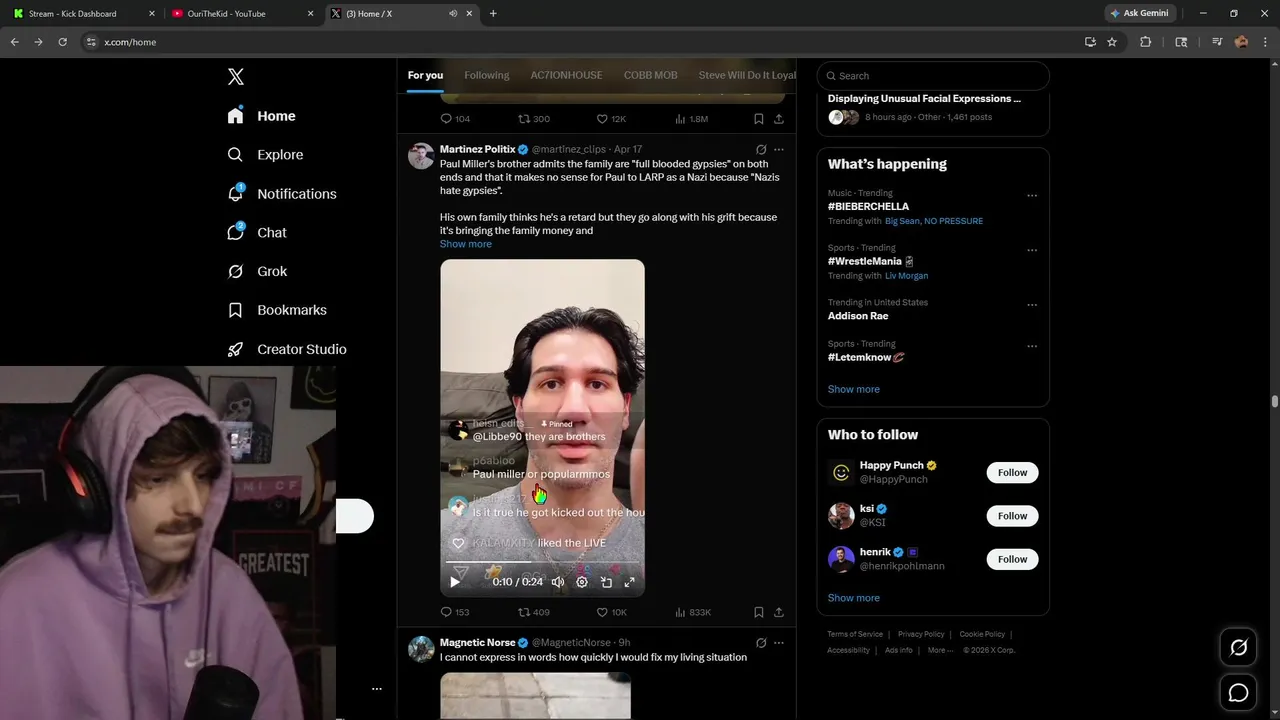The width and height of the screenshot is (1280, 720).
Task: Switch to Steve Will Do It Loyal tab
Action: pyautogui.click(x=747, y=75)
